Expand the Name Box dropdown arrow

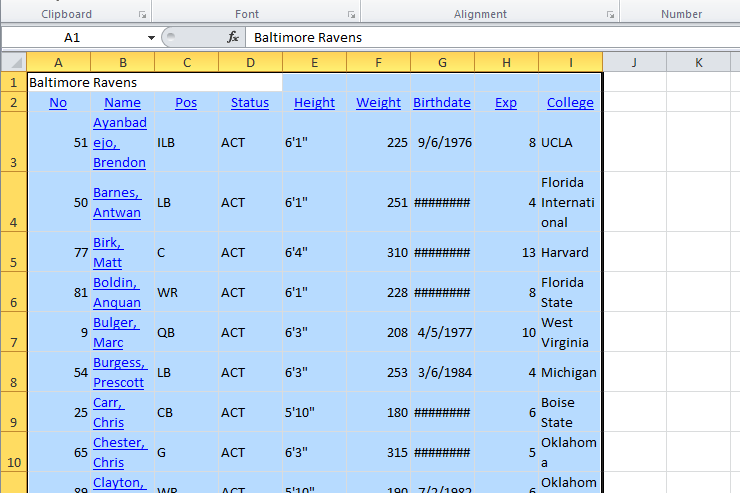[151, 38]
